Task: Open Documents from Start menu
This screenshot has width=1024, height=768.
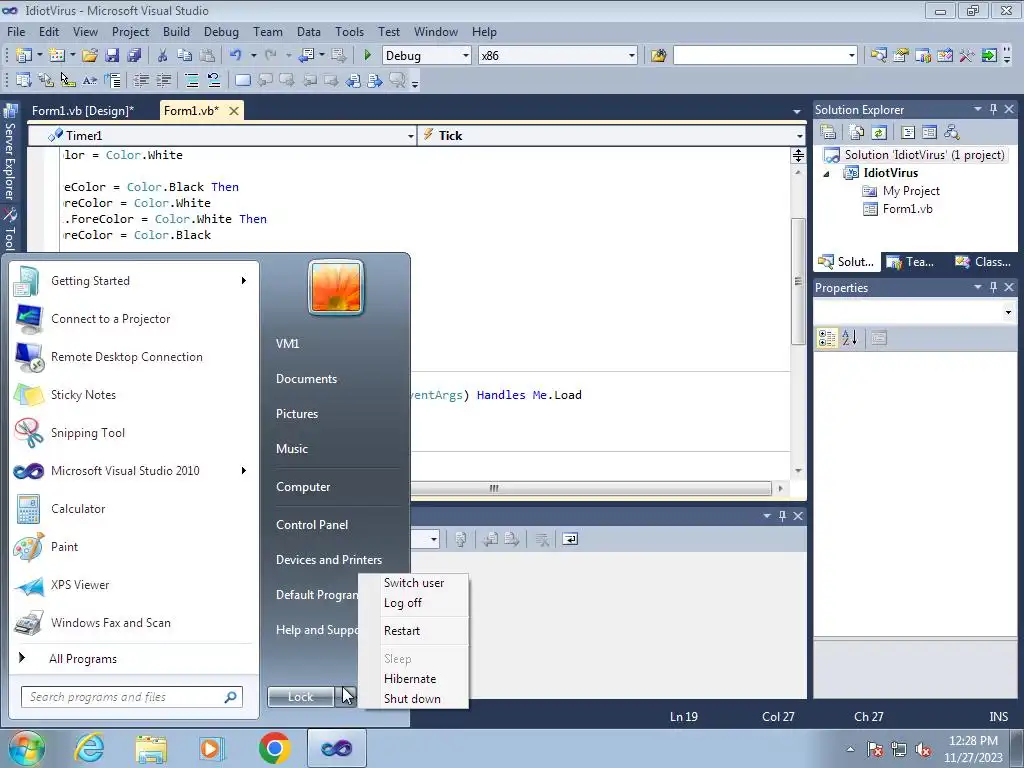Action: click(306, 379)
